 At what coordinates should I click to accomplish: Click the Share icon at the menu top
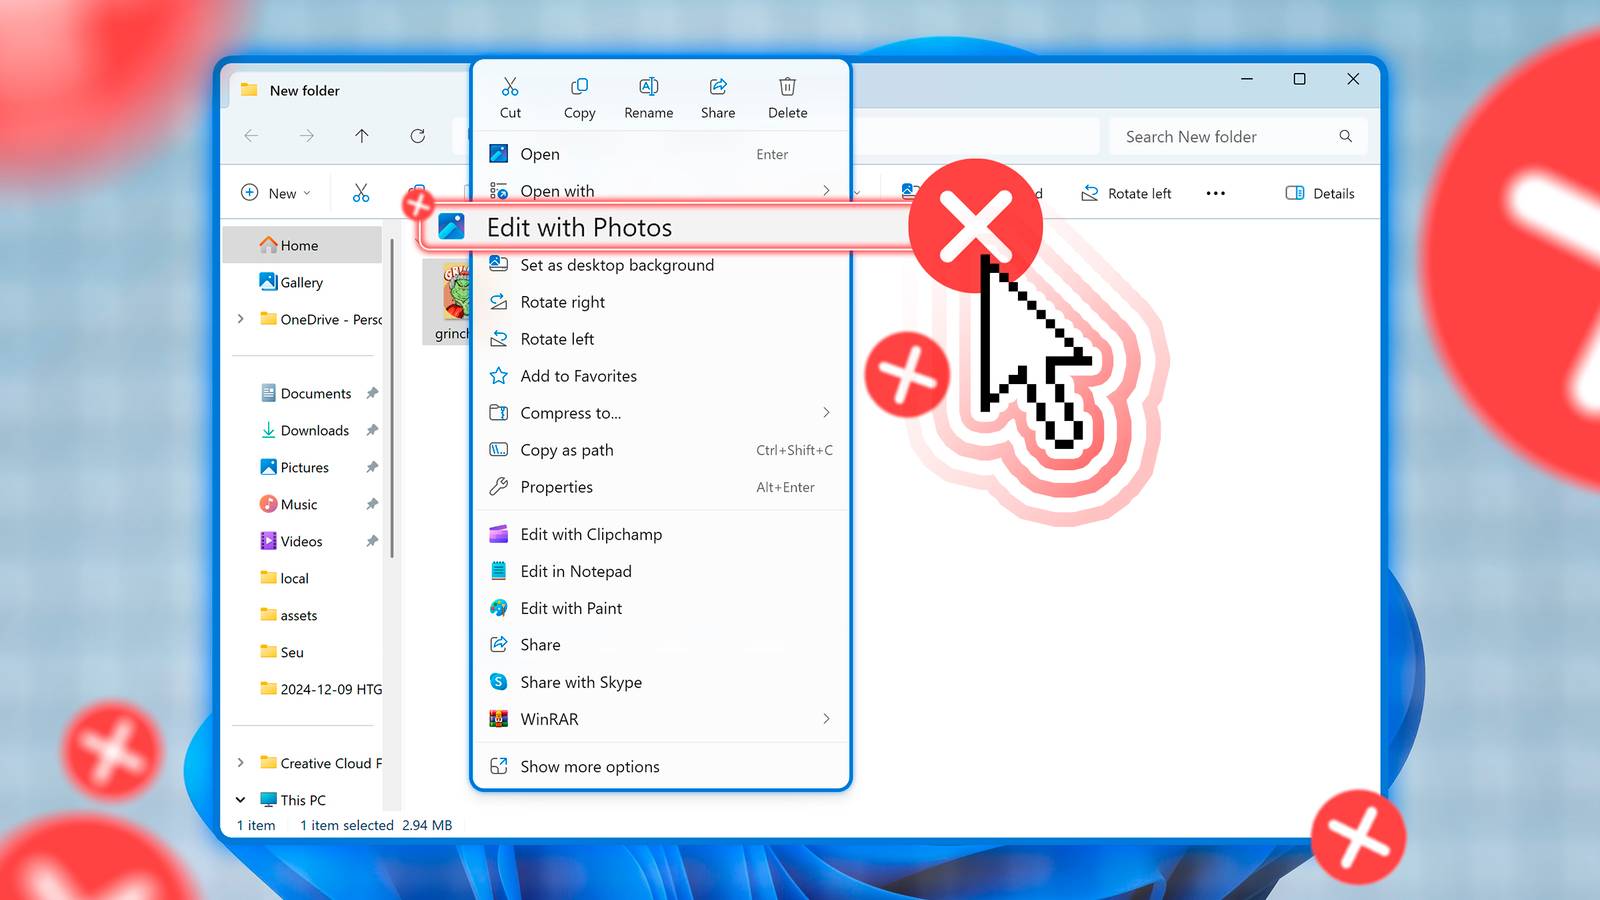pos(717,86)
